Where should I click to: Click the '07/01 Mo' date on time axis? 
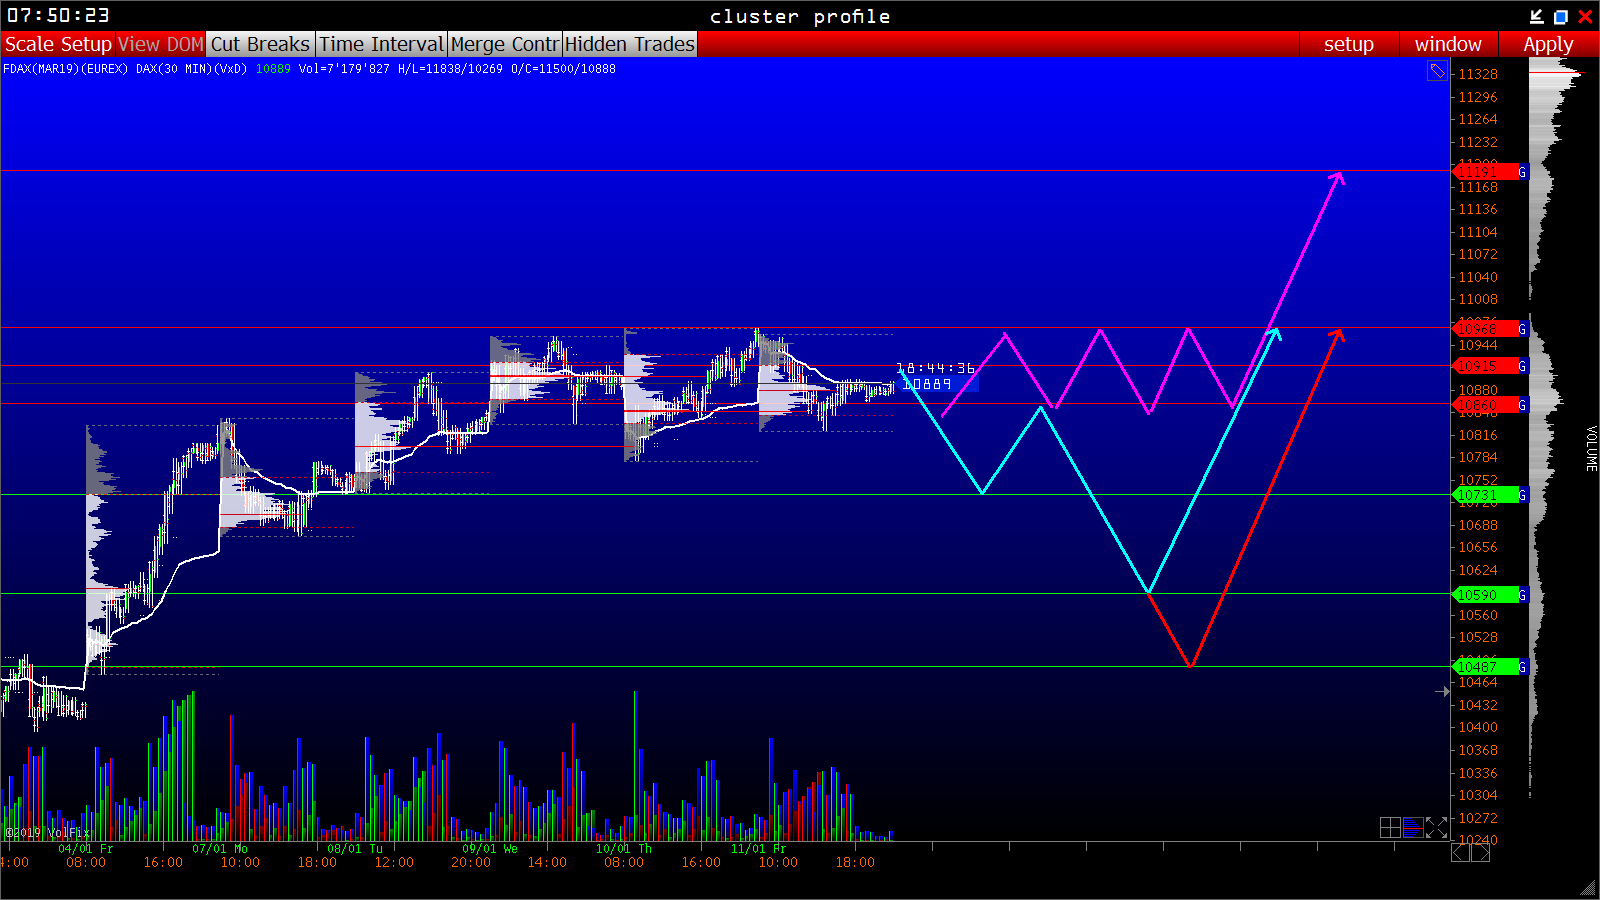tap(220, 849)
